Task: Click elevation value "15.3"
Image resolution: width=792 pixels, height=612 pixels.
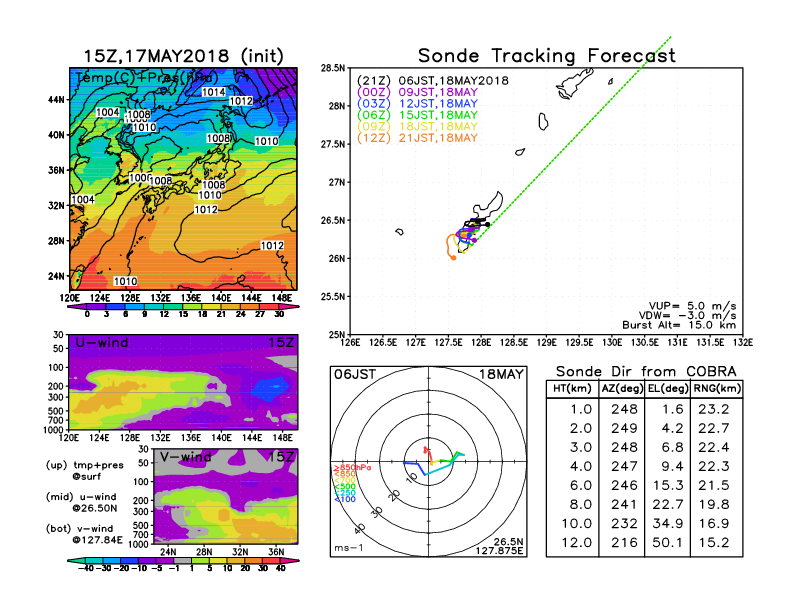Action: pos(668,485)
